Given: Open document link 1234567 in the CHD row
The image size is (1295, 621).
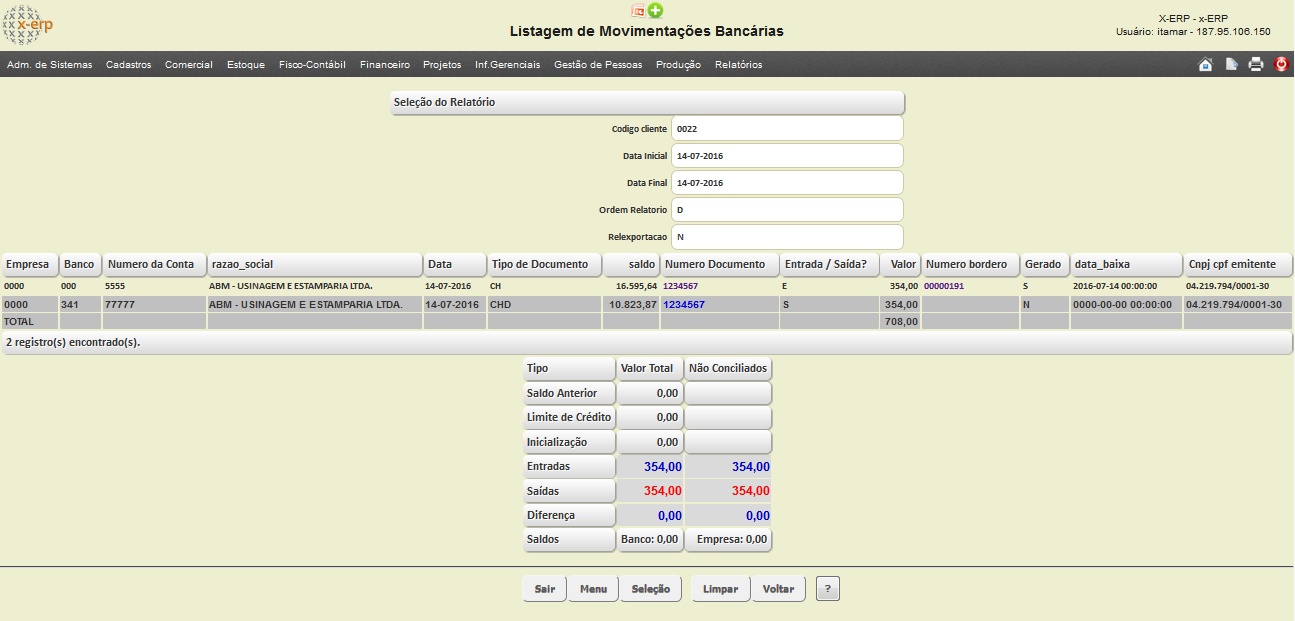Looking at the screenshot, I should tap(684, 304).
